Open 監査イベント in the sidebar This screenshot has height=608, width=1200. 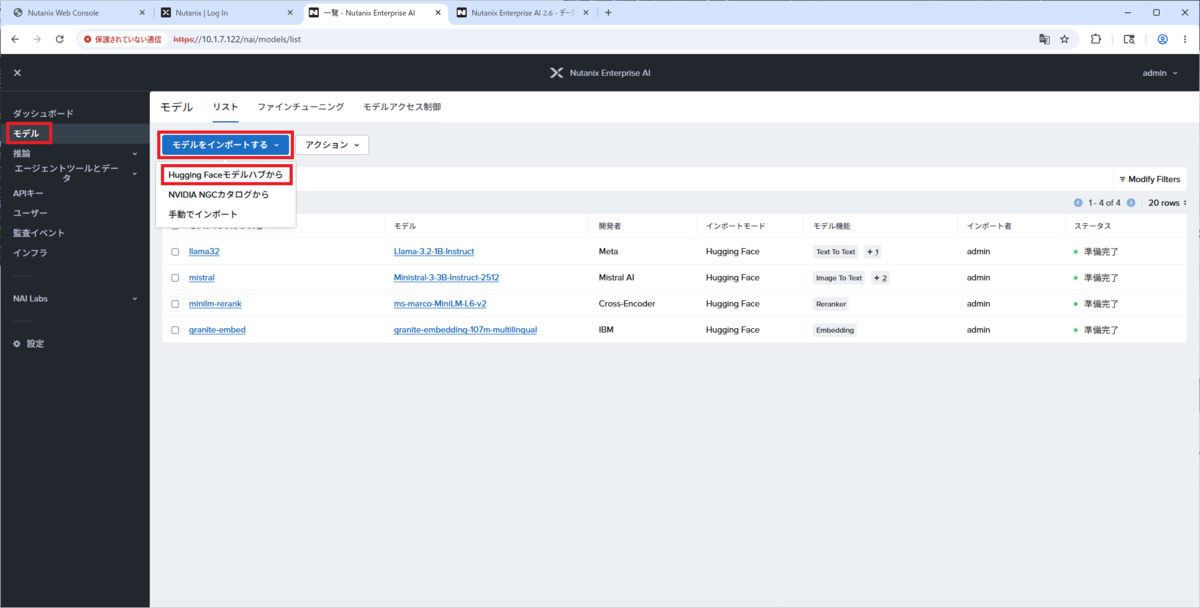coord(38,233)
